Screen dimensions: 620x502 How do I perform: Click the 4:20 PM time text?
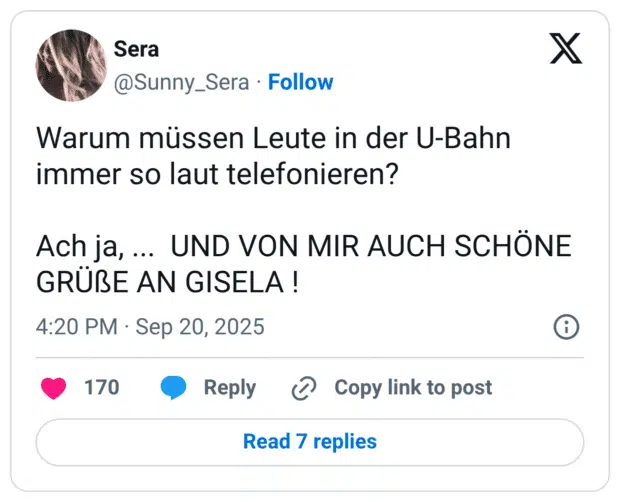pyautogui.click(x=77, y=327)
